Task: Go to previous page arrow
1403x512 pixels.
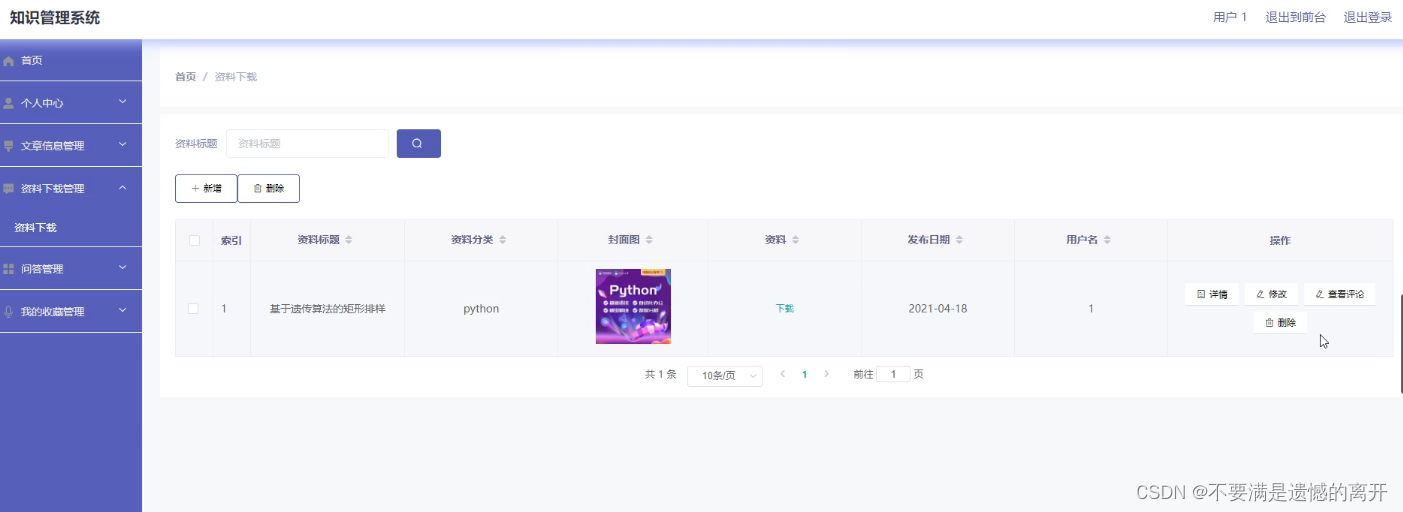Action: (x=782, y=374)
